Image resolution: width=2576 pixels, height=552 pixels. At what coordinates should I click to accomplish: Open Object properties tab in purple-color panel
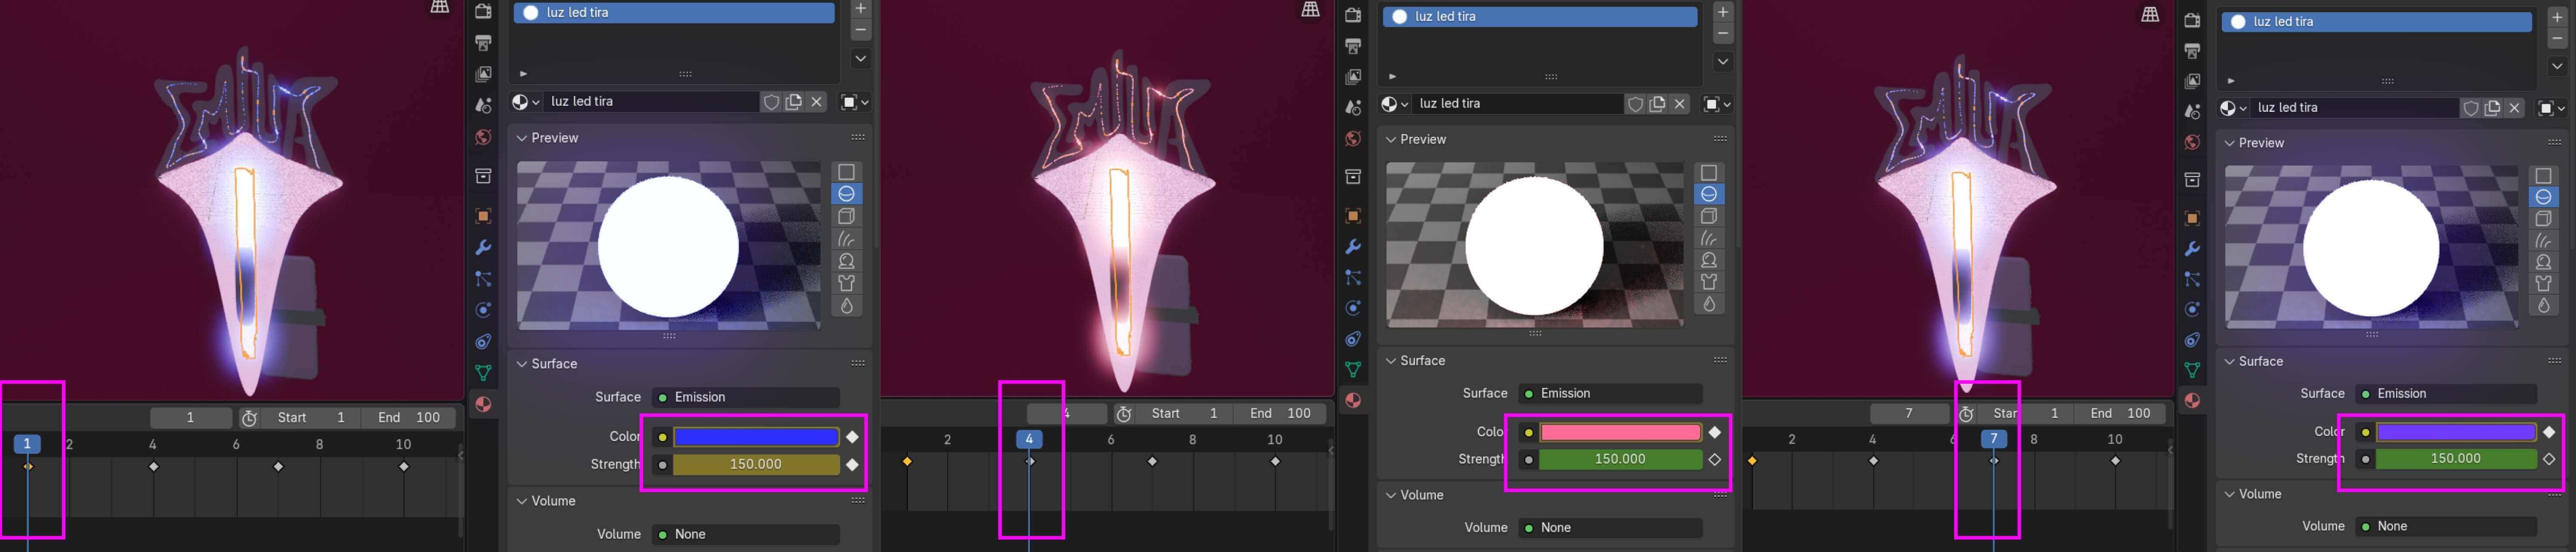(x=2192, y=218)
